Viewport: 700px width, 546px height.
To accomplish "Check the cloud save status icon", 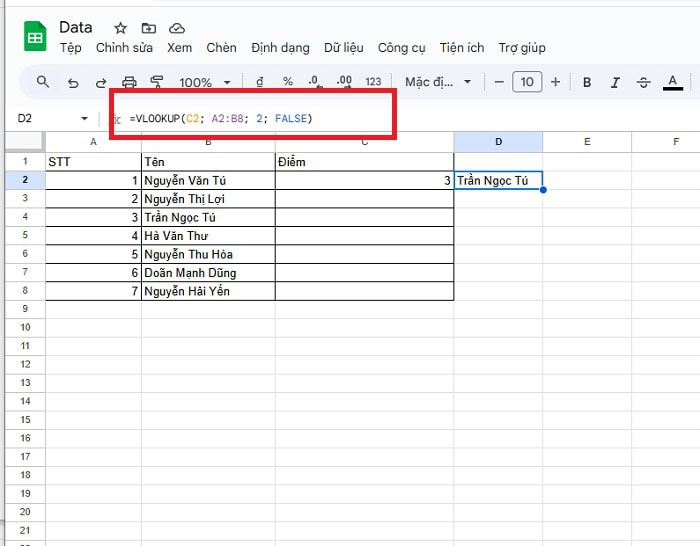I will (177, 28).
